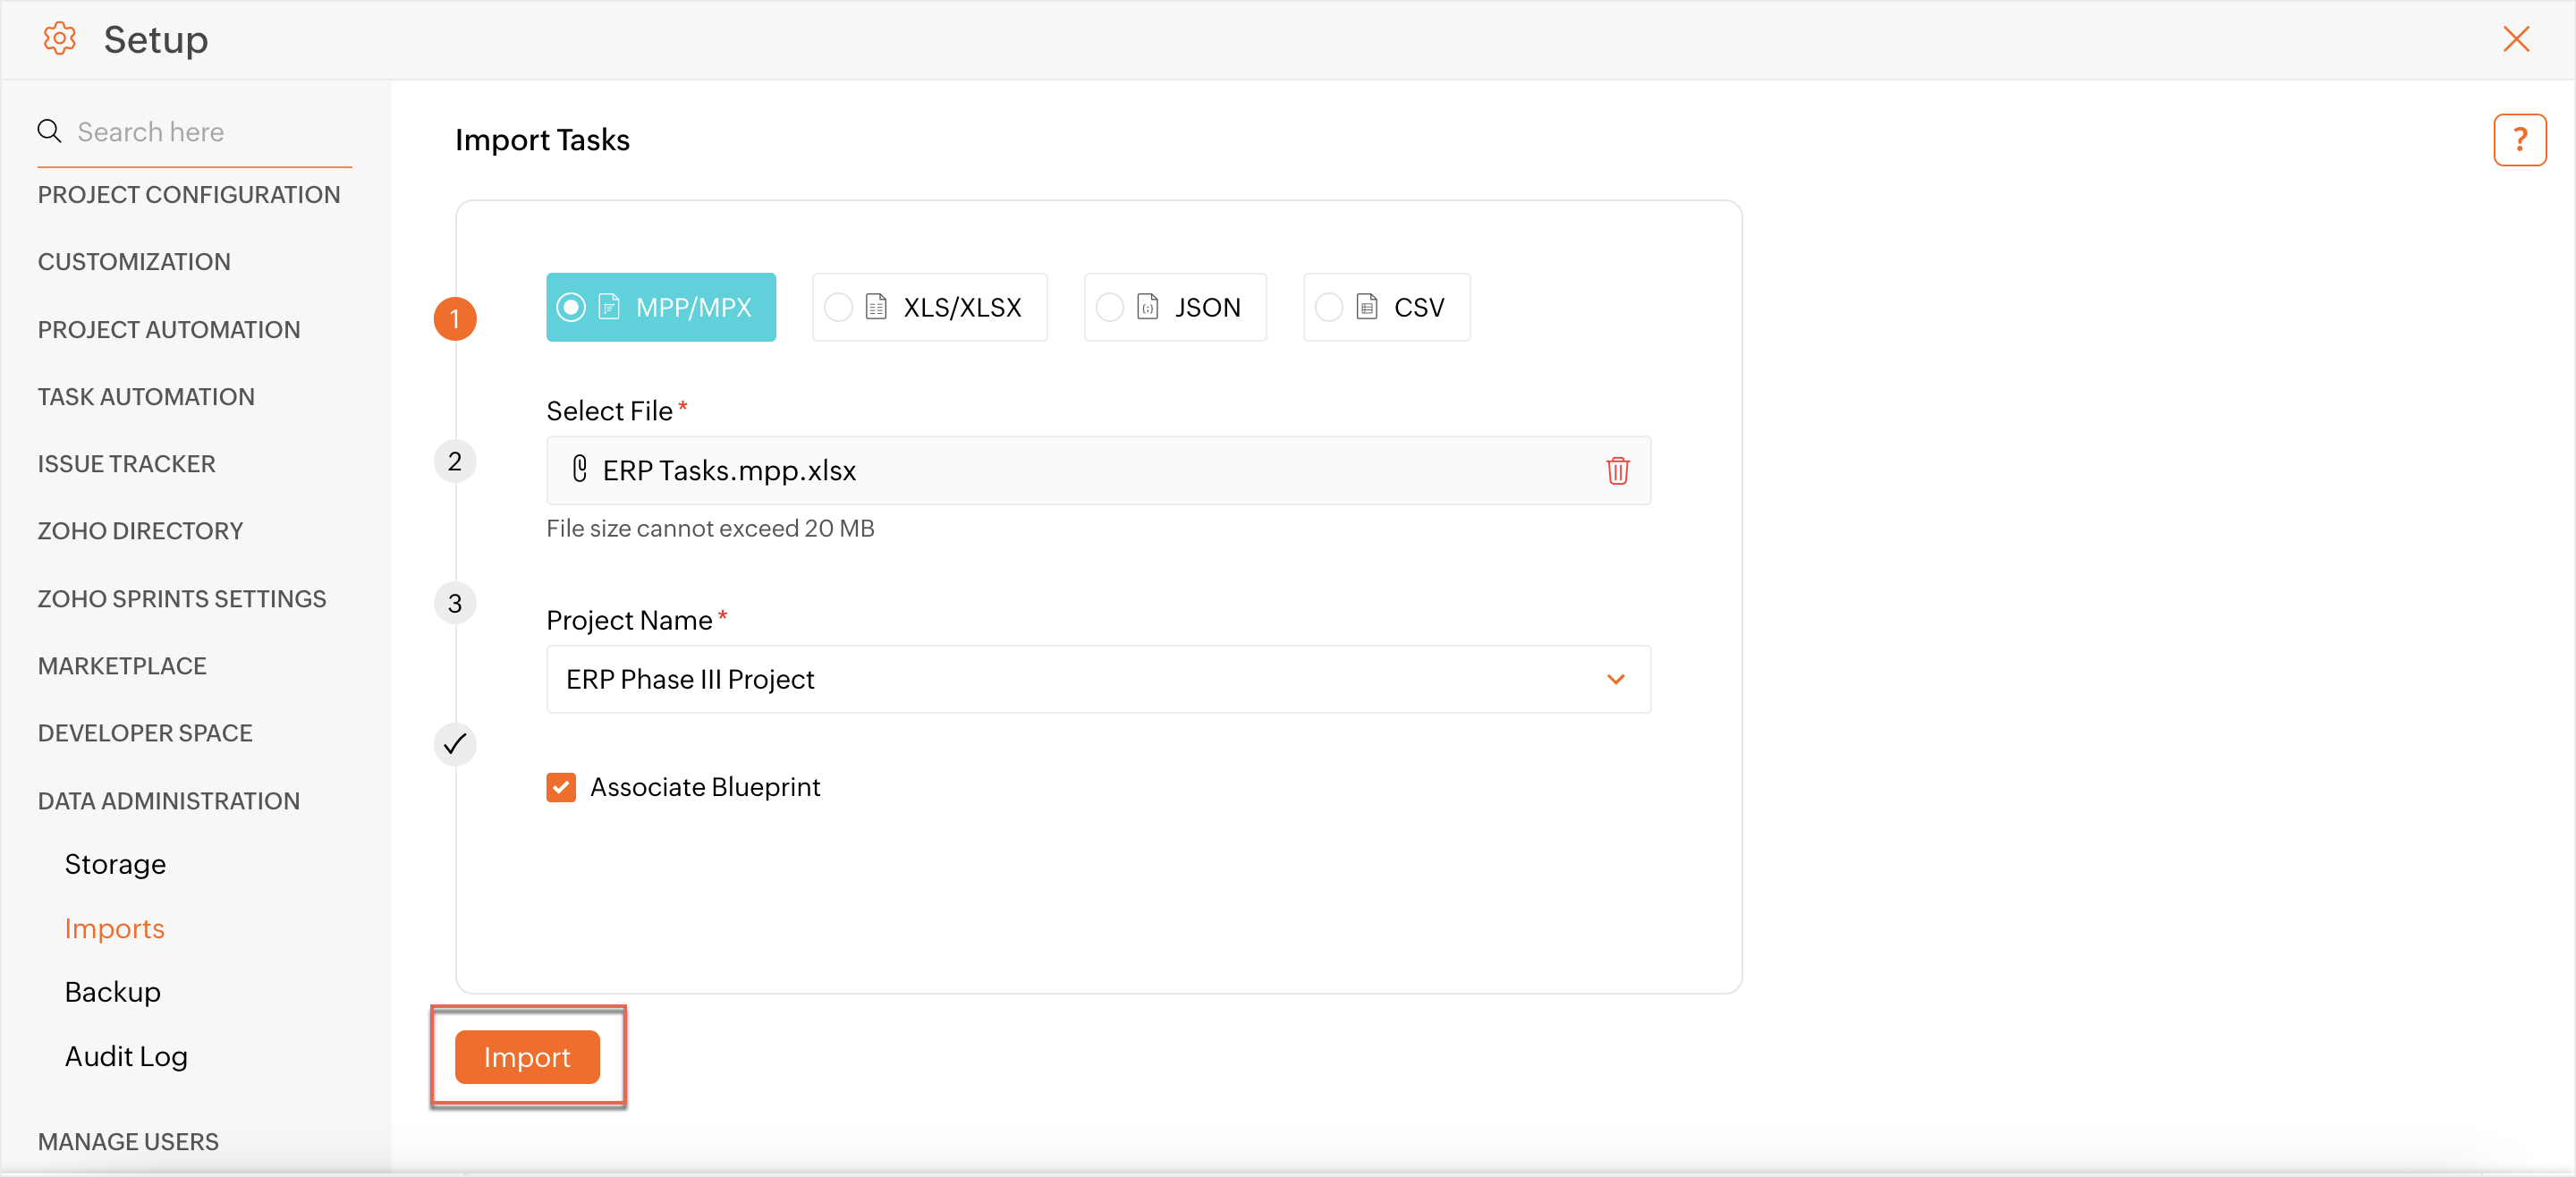Click the paperclip attachment icon
The height and width of the screenshot is (1177, 2576).
(x=579, y=469)
